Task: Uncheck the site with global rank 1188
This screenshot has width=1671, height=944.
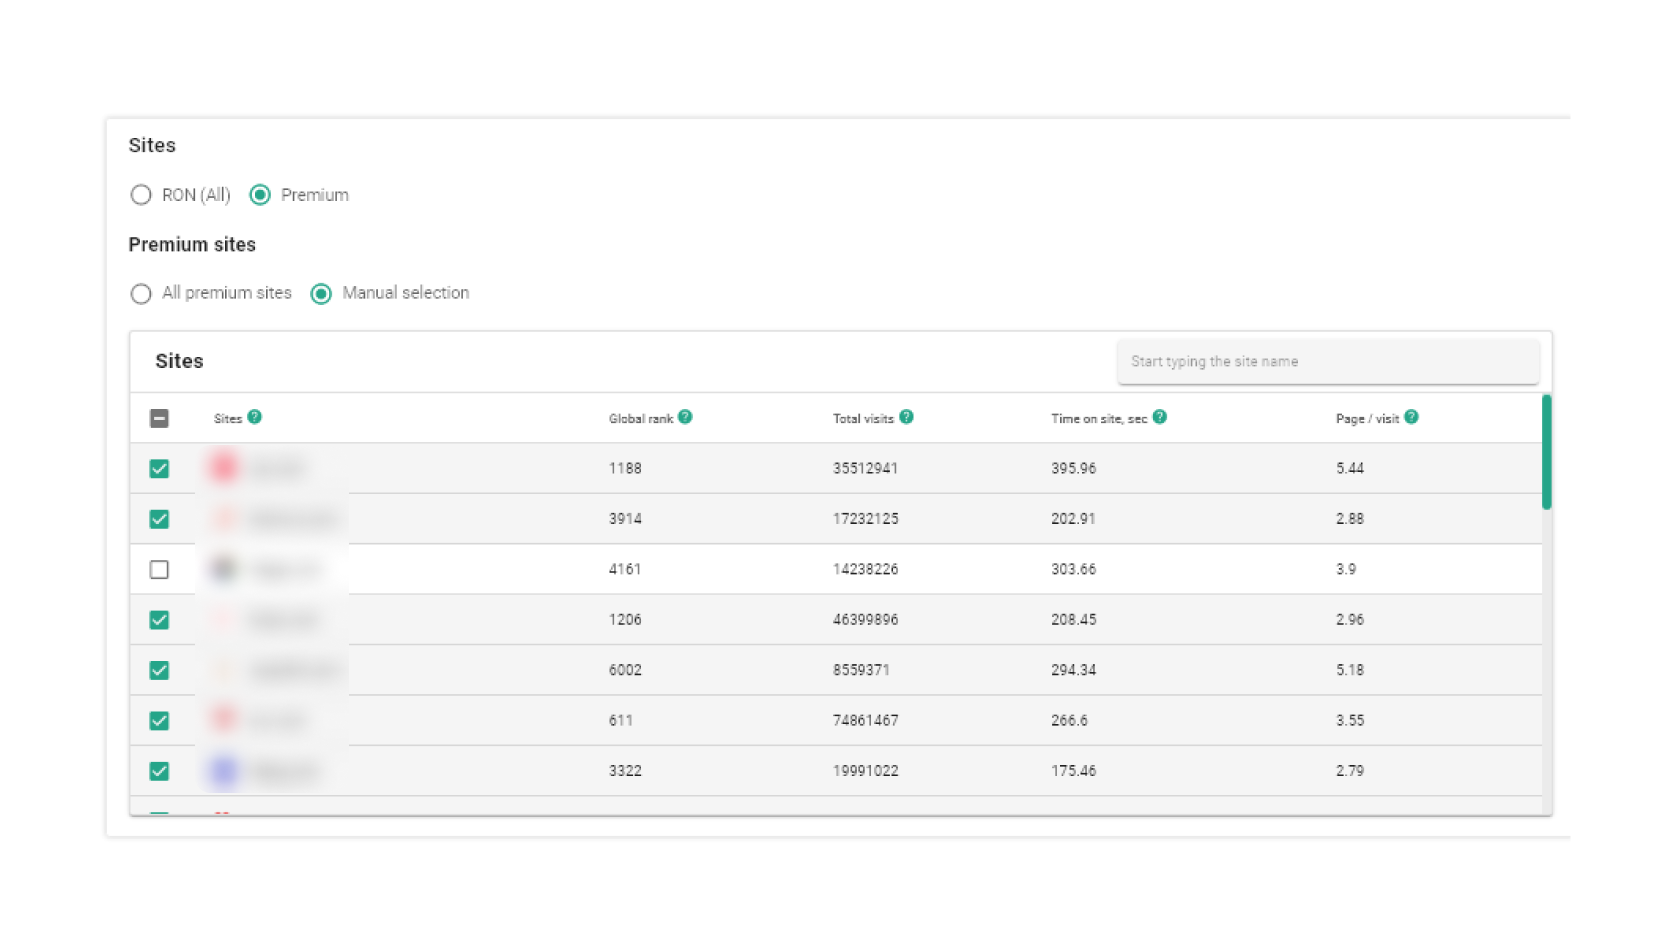Action: [159, 468]
